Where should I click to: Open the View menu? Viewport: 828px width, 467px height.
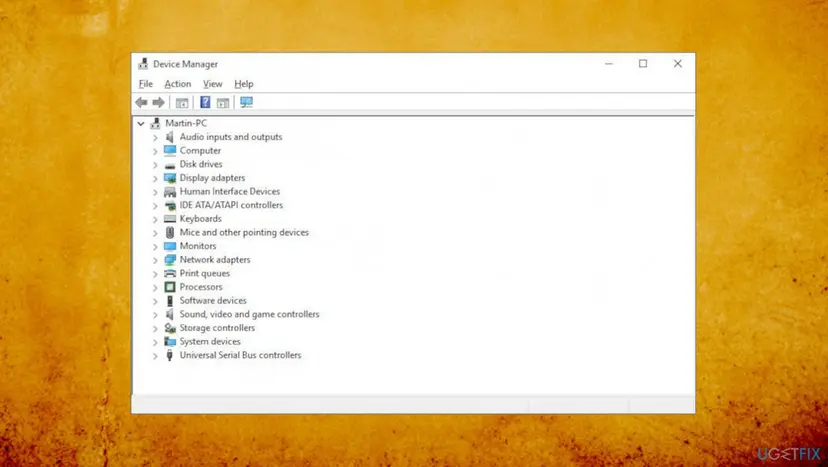[x=212, y=84]
